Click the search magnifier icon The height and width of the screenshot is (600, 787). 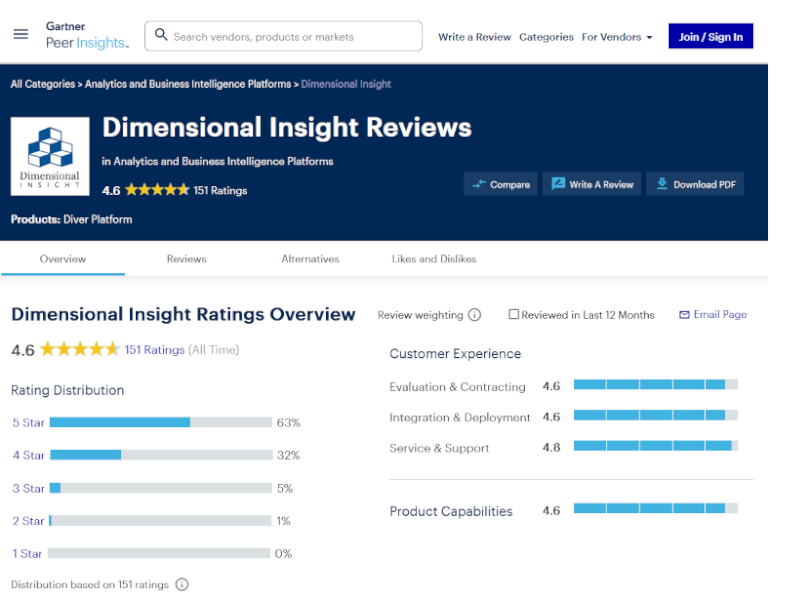(161, 35)
